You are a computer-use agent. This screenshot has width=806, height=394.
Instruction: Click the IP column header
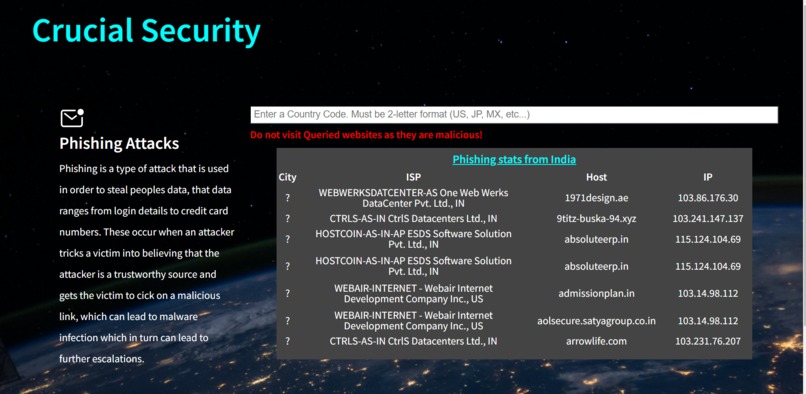pyautogui.click(x=708, y=177)
